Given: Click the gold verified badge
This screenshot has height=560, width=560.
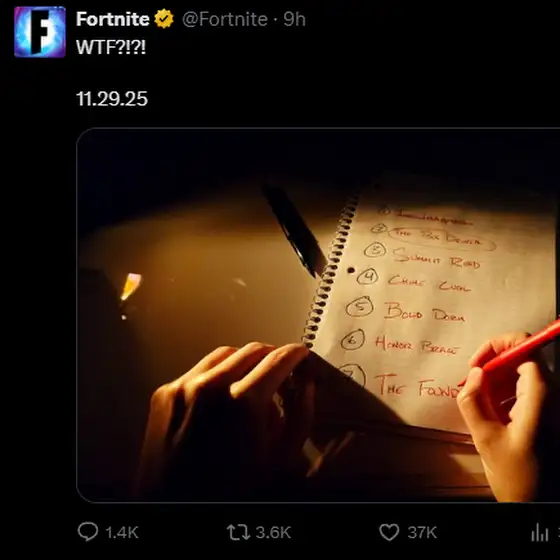Looking at the screenshot, I should click(x=164, y=19).
